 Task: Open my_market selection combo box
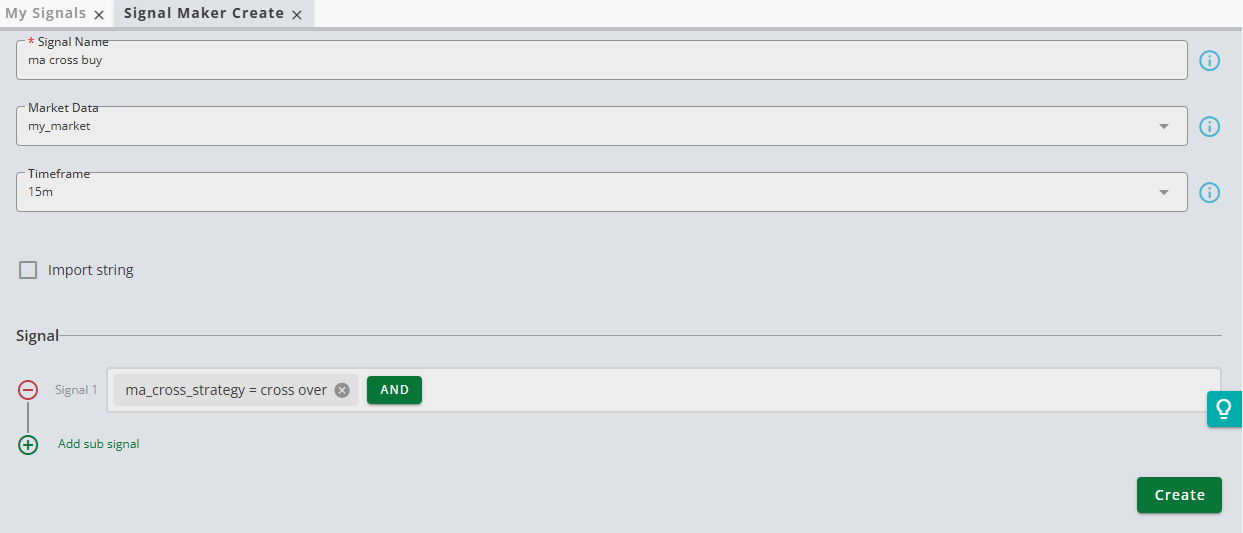pos(602,126)
